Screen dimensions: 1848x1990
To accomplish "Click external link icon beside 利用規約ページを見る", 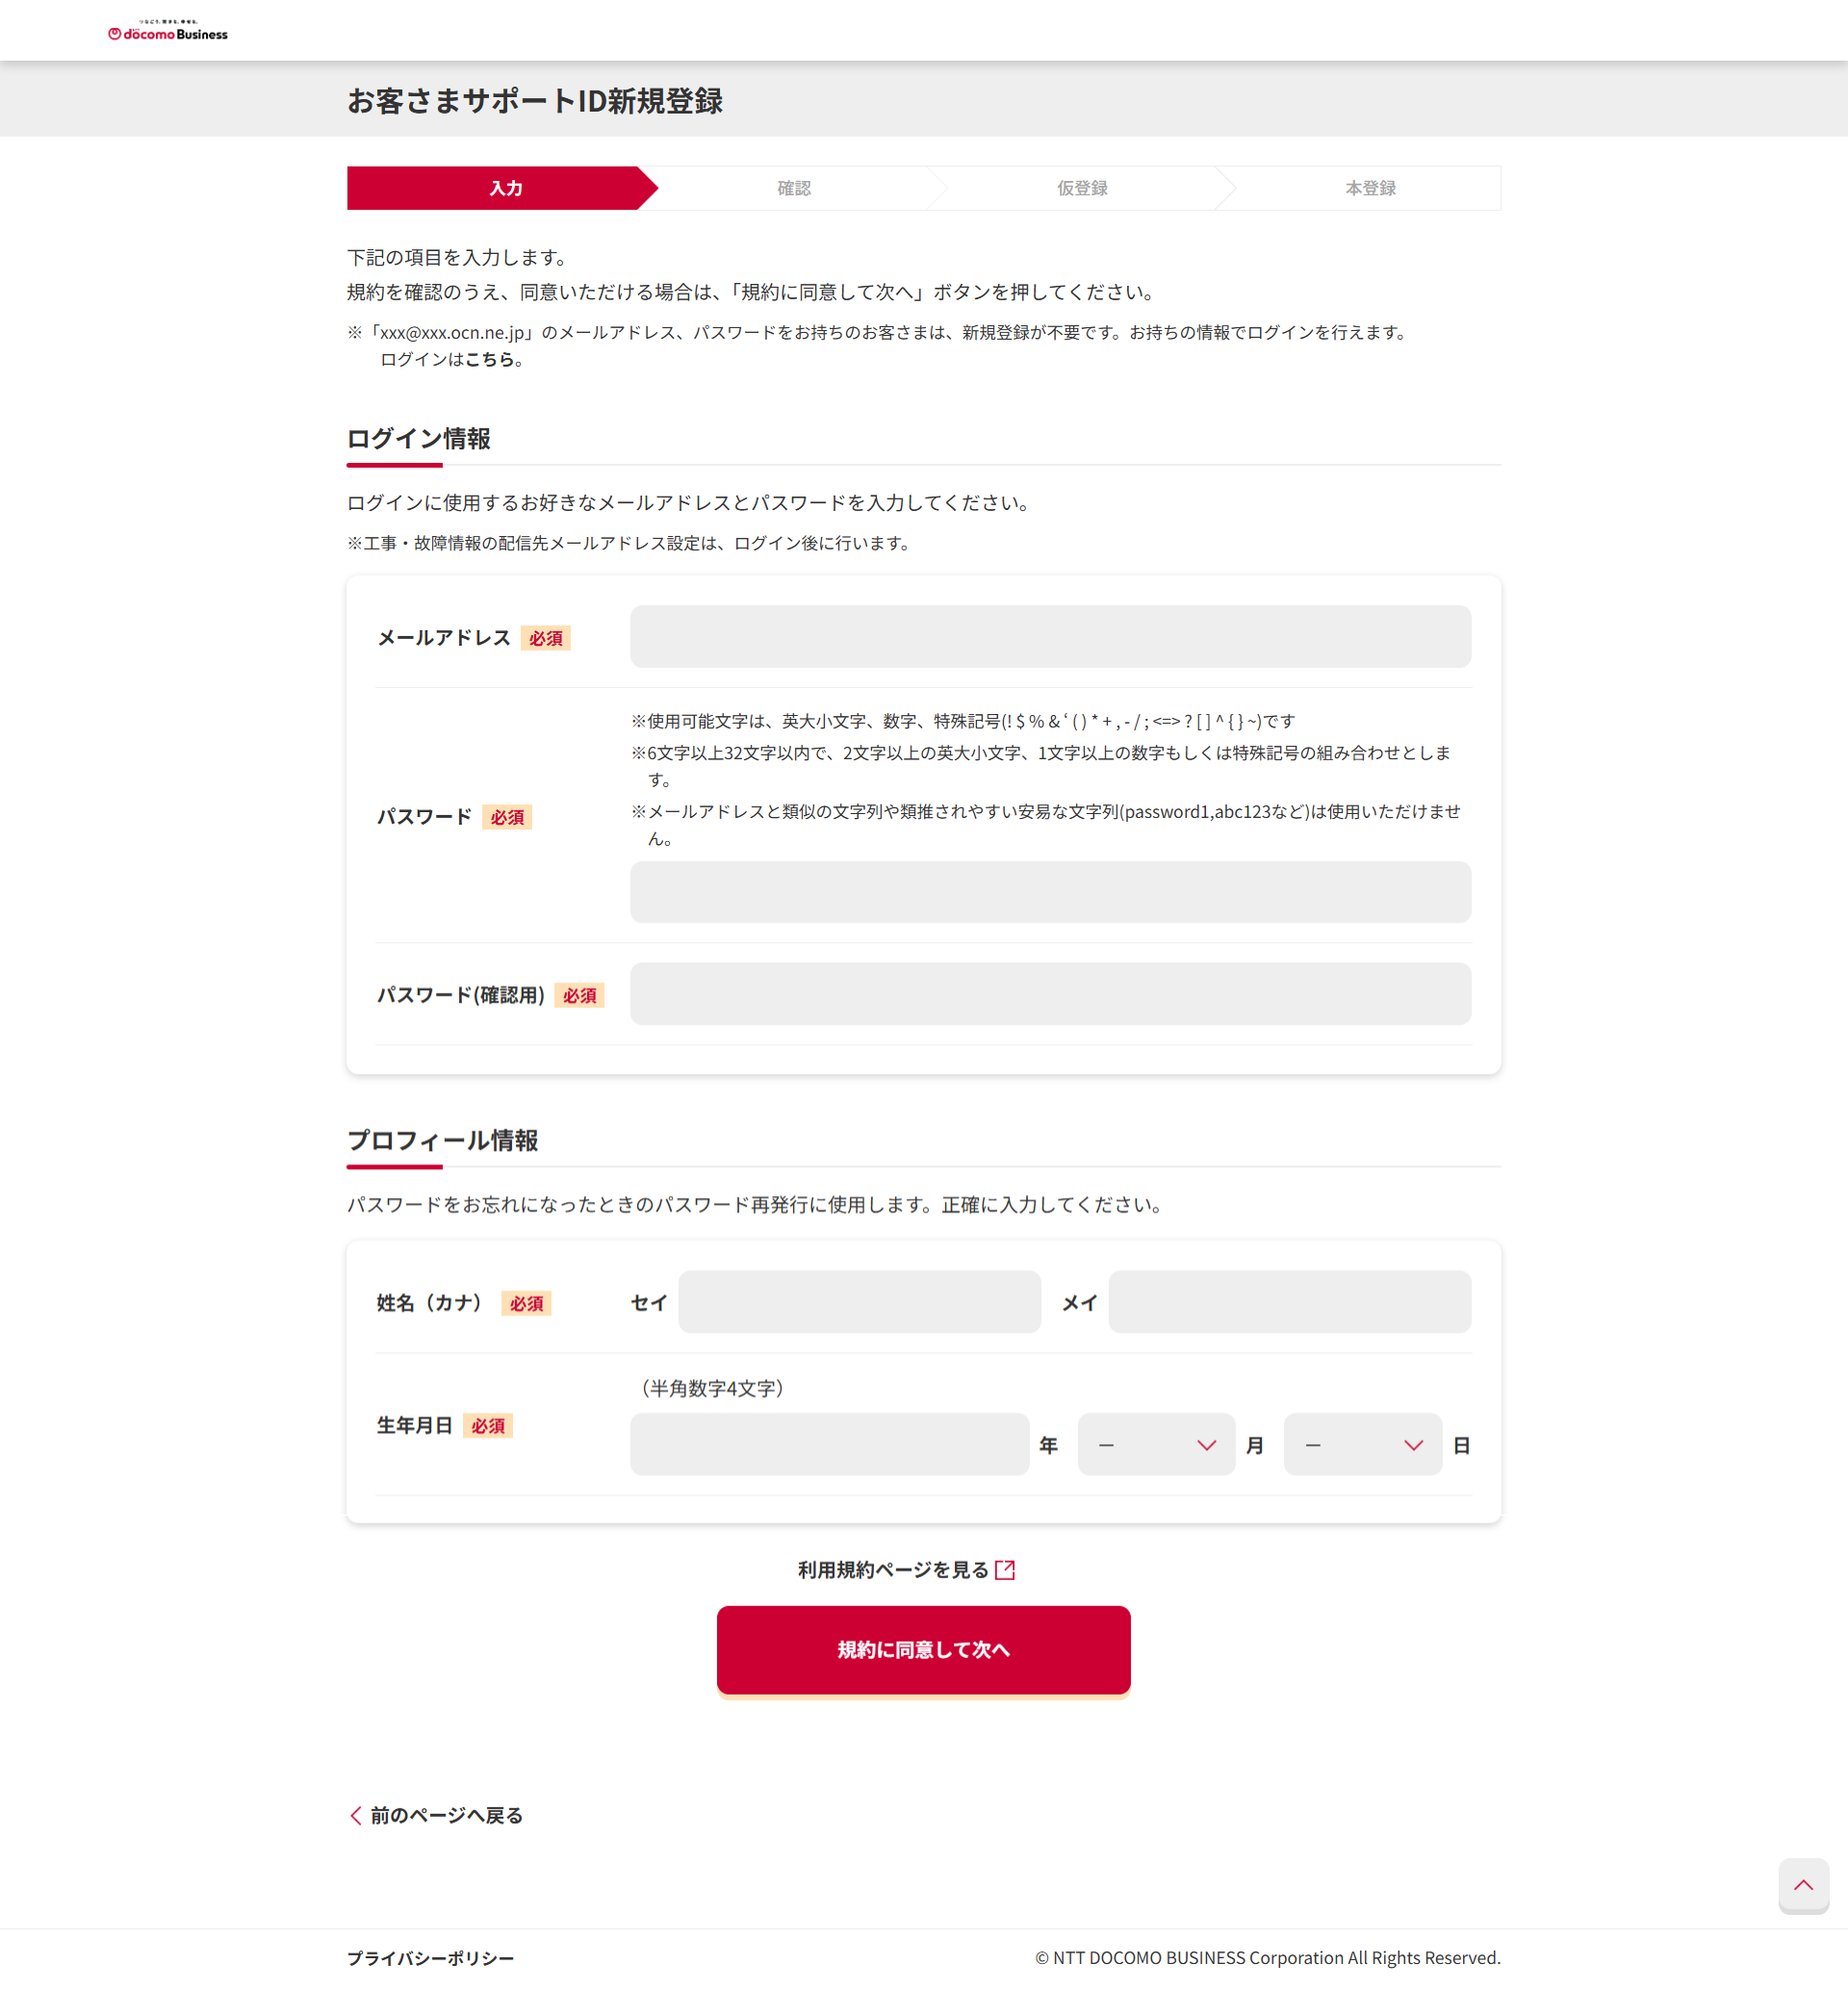I will [x=1005, y=1570].
